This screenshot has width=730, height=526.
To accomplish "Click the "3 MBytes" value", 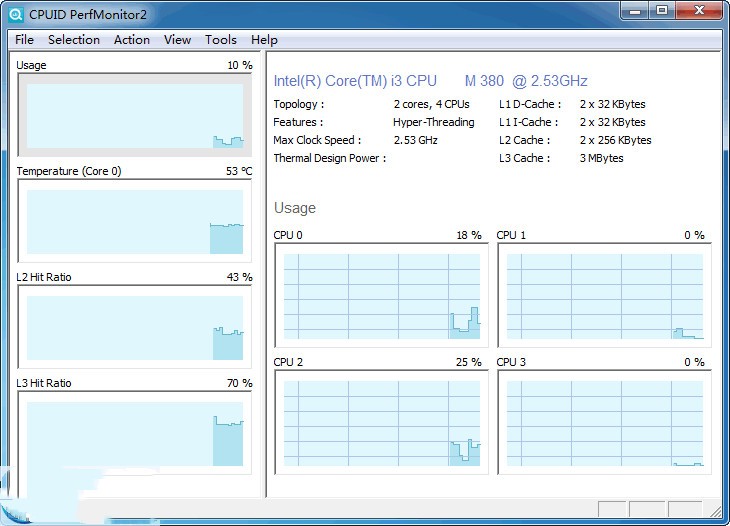I will [601, 158].
